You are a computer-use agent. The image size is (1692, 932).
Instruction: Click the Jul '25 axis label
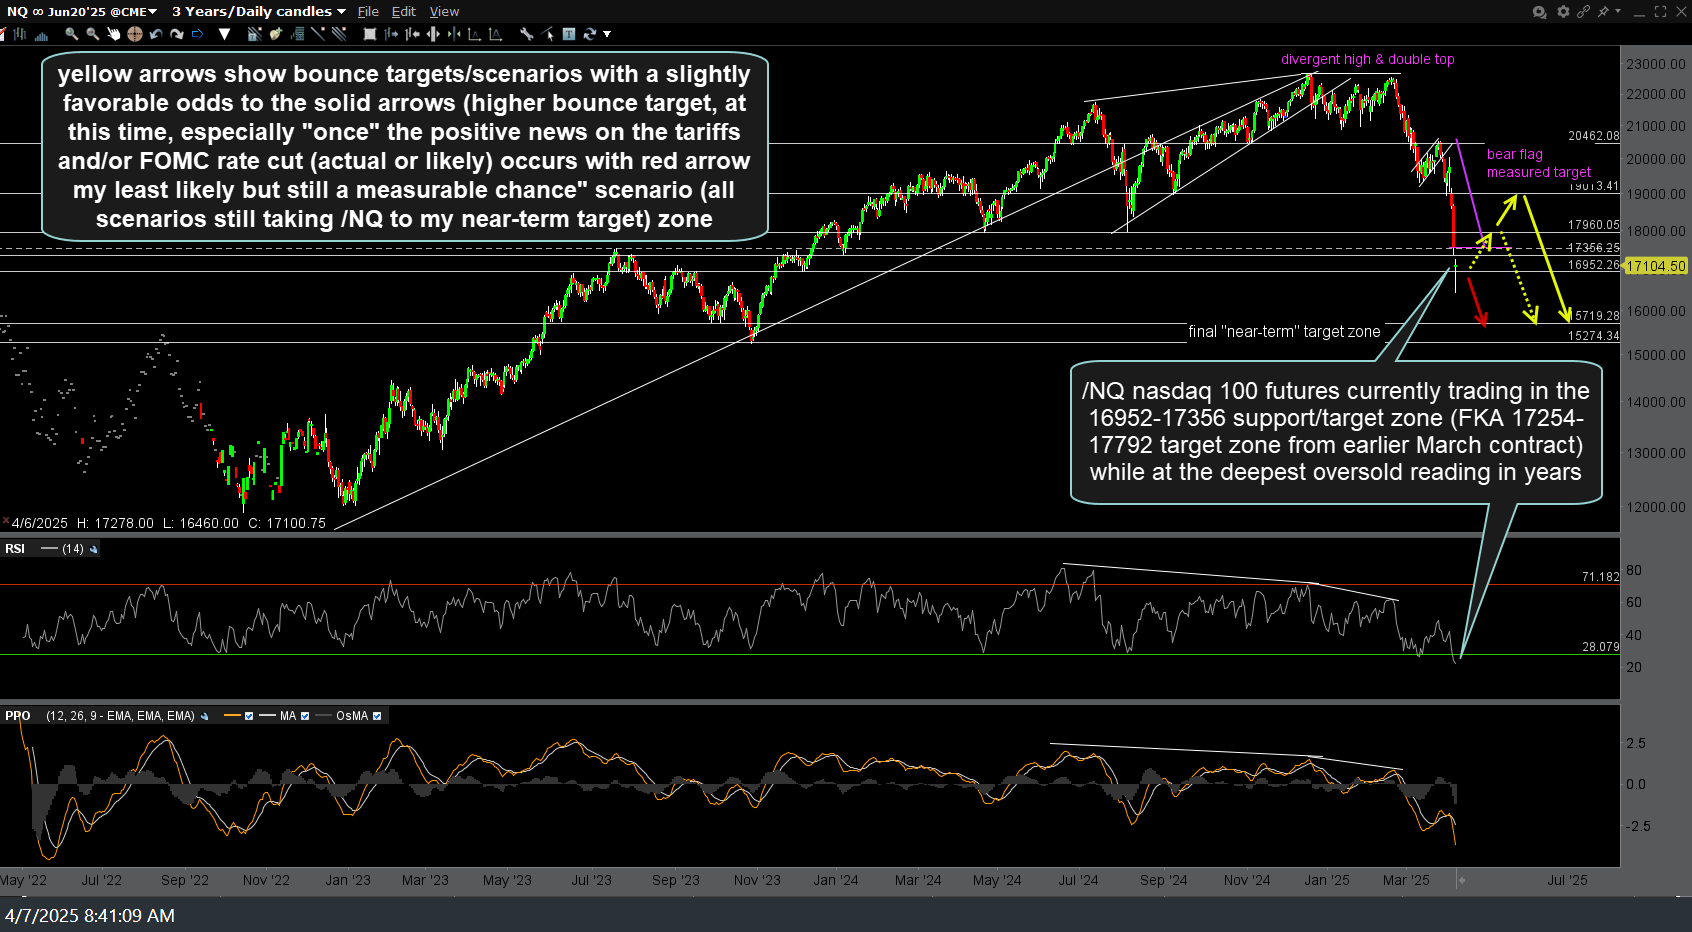(1566, 881)
